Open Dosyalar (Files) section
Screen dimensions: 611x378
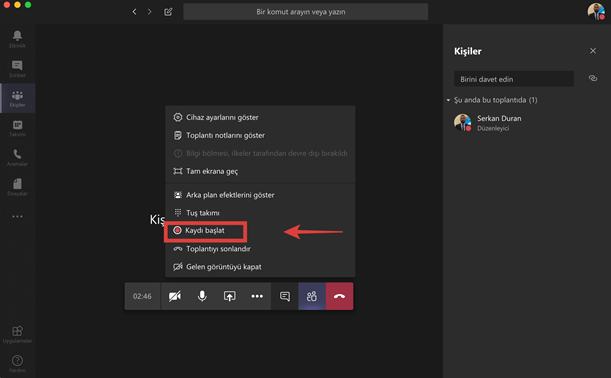(17, 187)
